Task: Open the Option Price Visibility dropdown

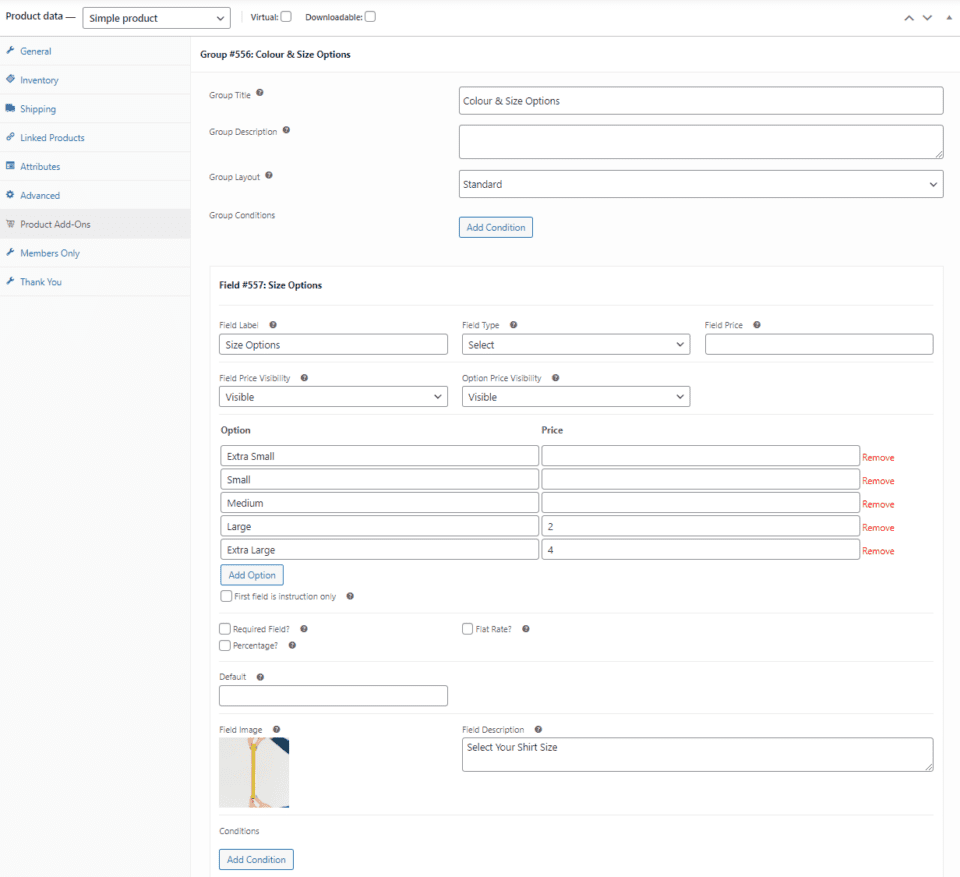Action: point(575,396)
